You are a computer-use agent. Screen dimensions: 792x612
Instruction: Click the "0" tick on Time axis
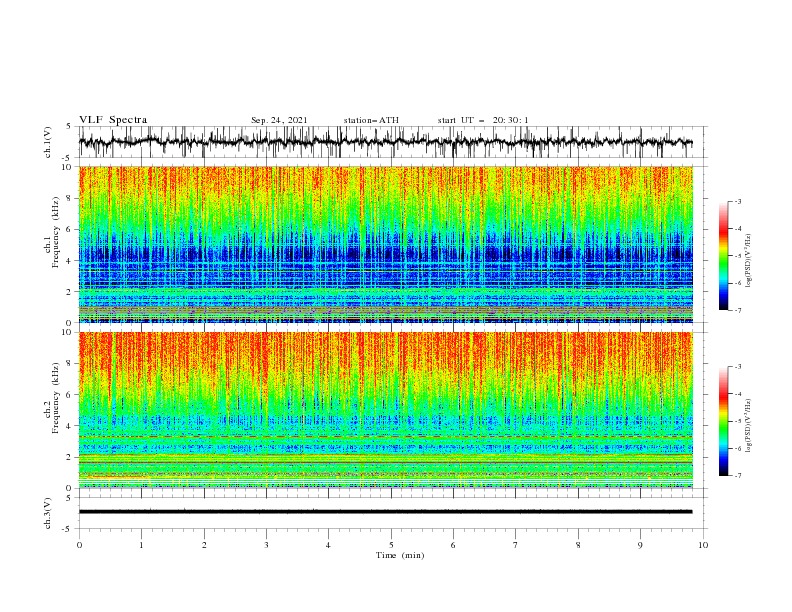[x=79, y=545]
